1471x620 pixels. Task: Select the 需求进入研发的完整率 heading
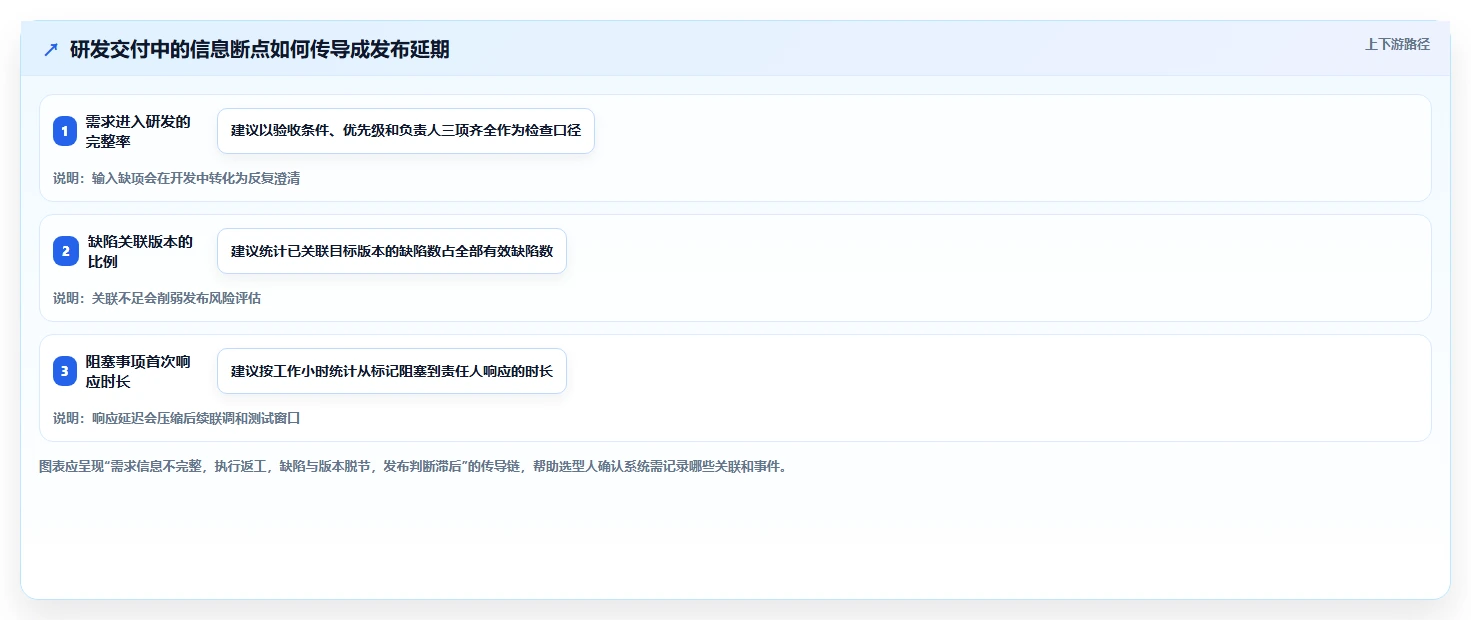coord(138,131)
